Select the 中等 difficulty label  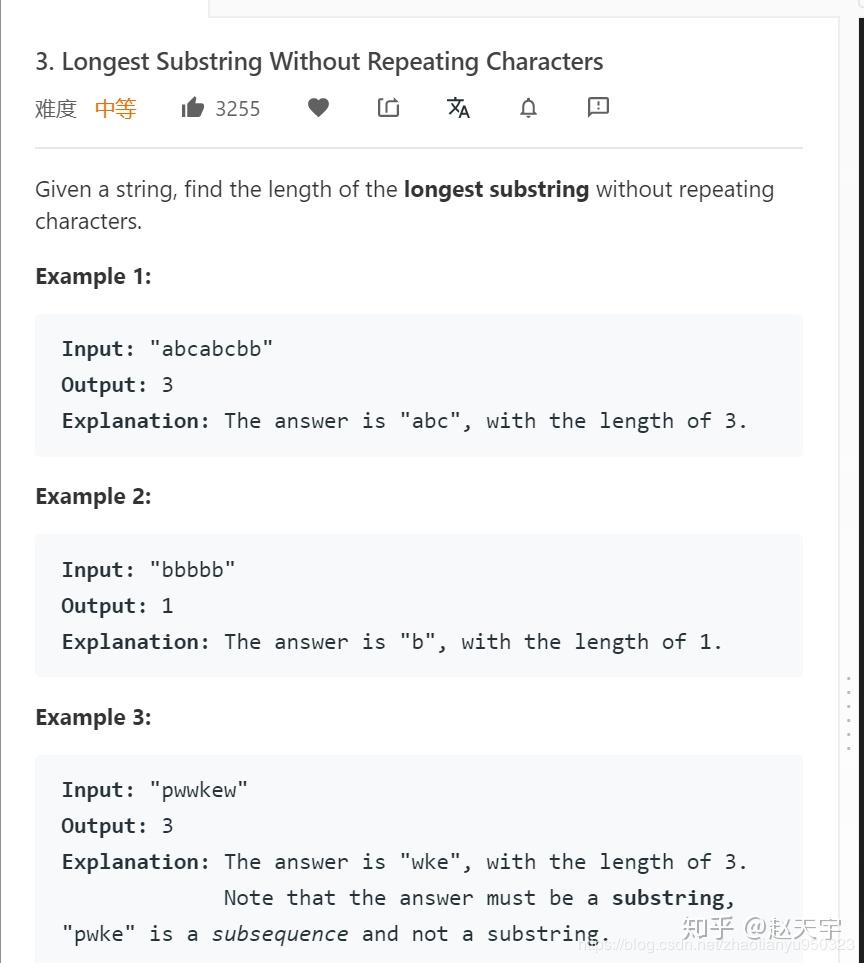(115, 109)
